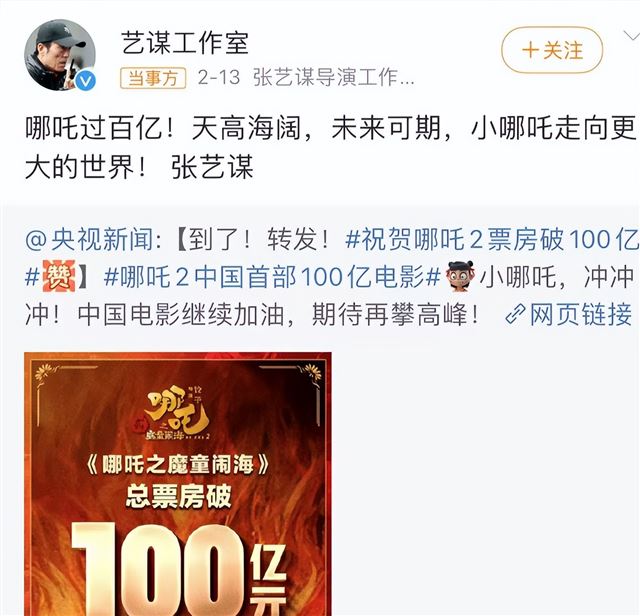Click 《哪吒之魔童闹海》 title on poster
This screenshot has height=616, width=640.
[x=178, y=465]
